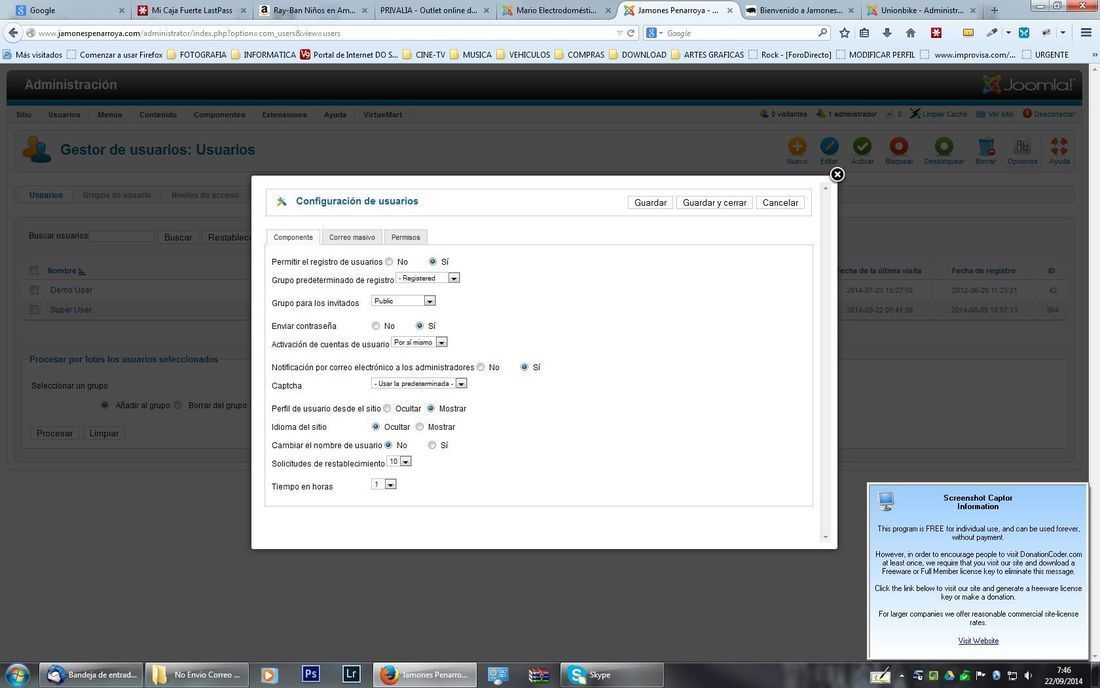Switch to the Permisos tab
Screen dimensions: 1100x688
405,237
